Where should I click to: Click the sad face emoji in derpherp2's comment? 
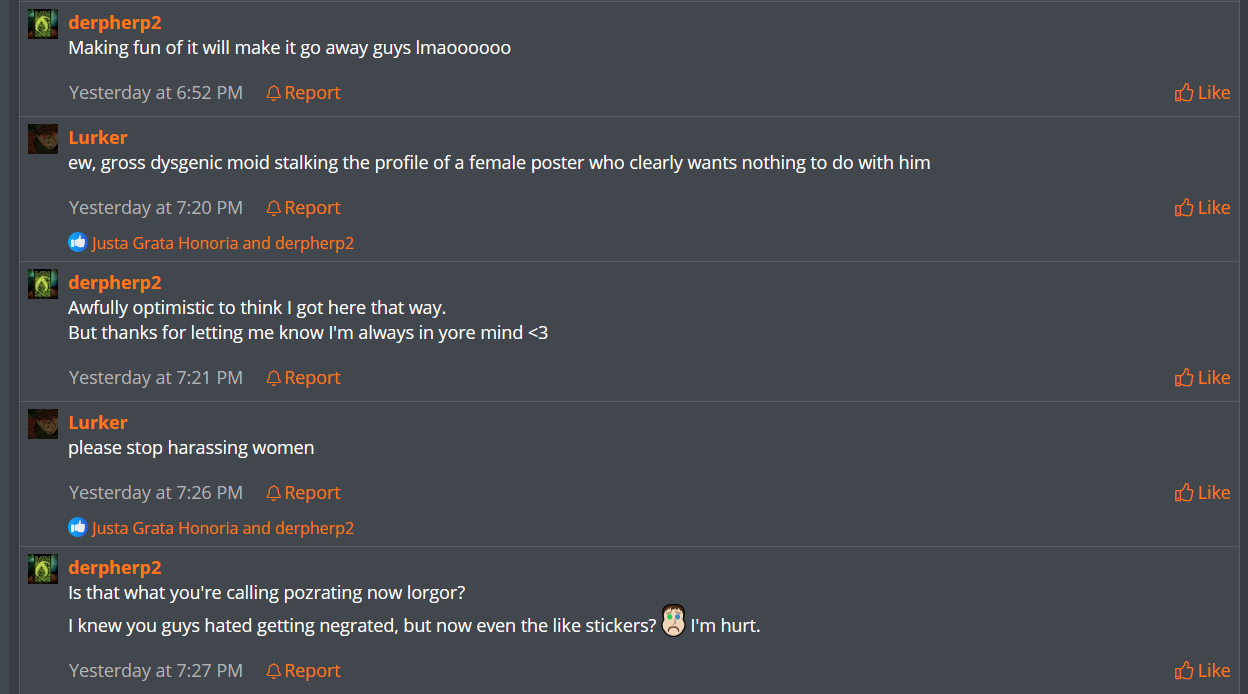[674, 622]
